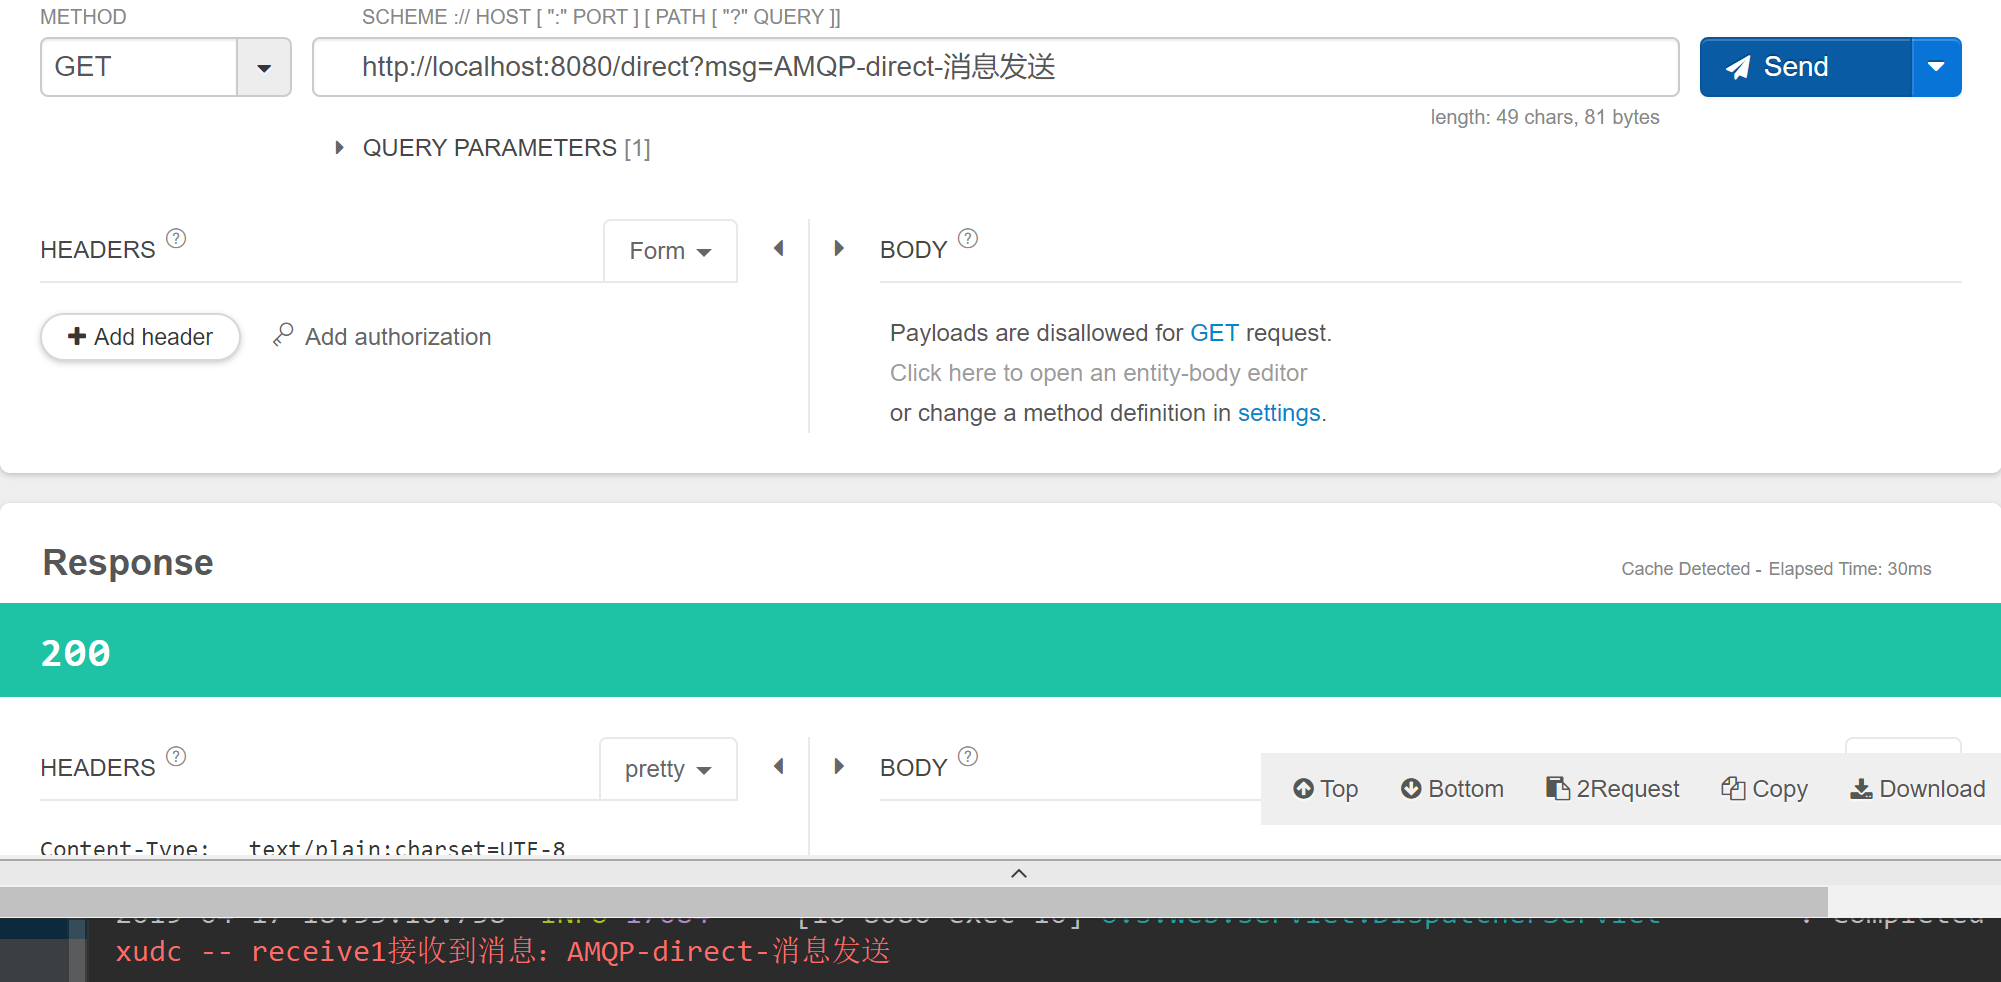Expand QUERY PARAMETERS section

click(x=340, y=147)
